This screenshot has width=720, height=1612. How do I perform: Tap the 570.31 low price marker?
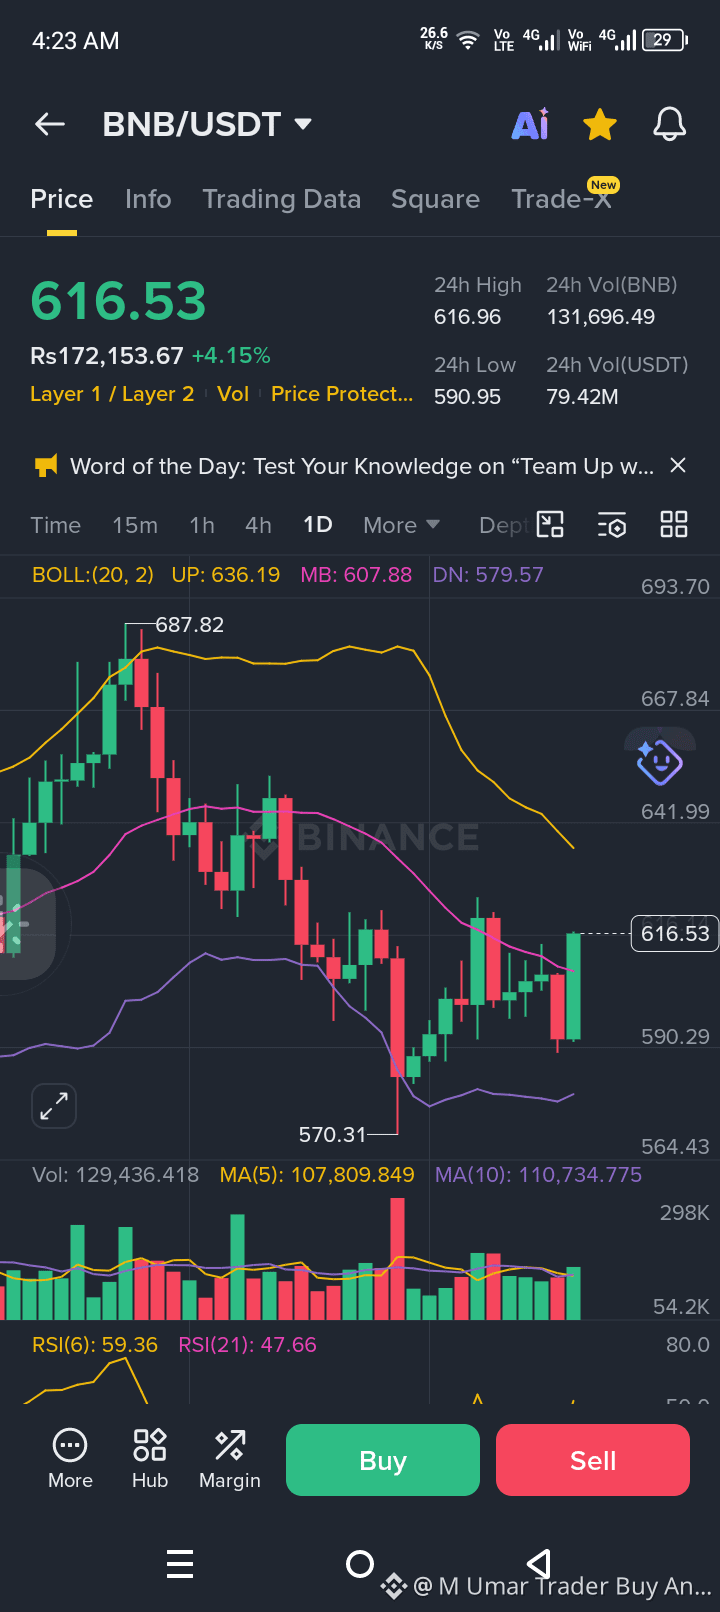333,1134
